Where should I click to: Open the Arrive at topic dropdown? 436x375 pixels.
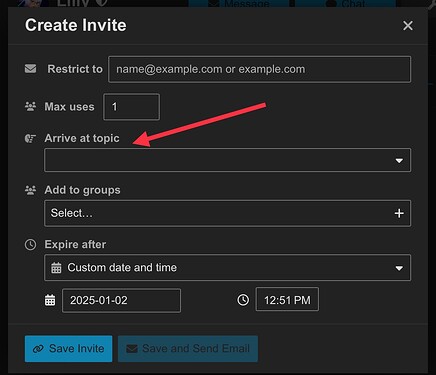click(227, 160)
